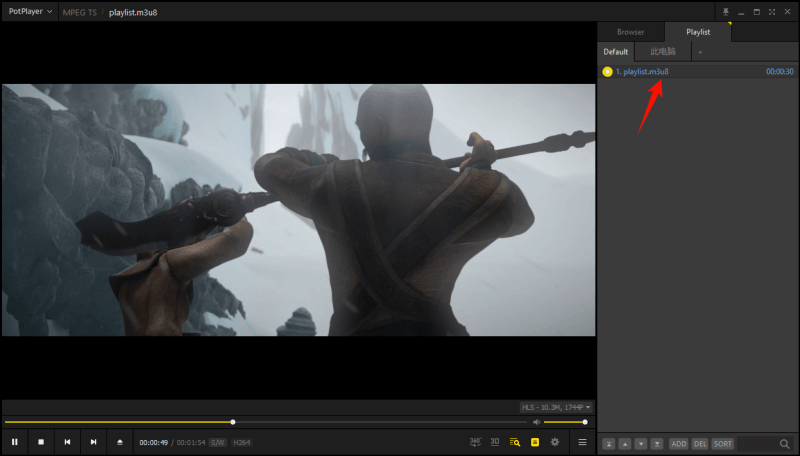Click the eject/open file icon
This screenshot has width=800, height=456.
tap(120, 442)
